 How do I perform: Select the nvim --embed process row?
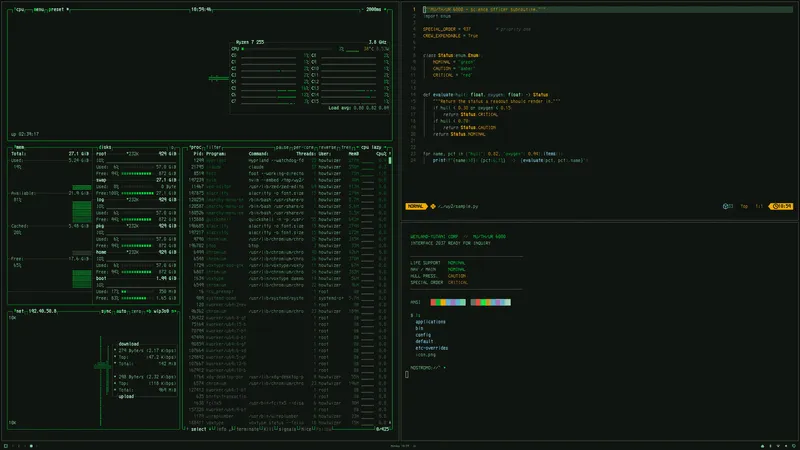289,180
